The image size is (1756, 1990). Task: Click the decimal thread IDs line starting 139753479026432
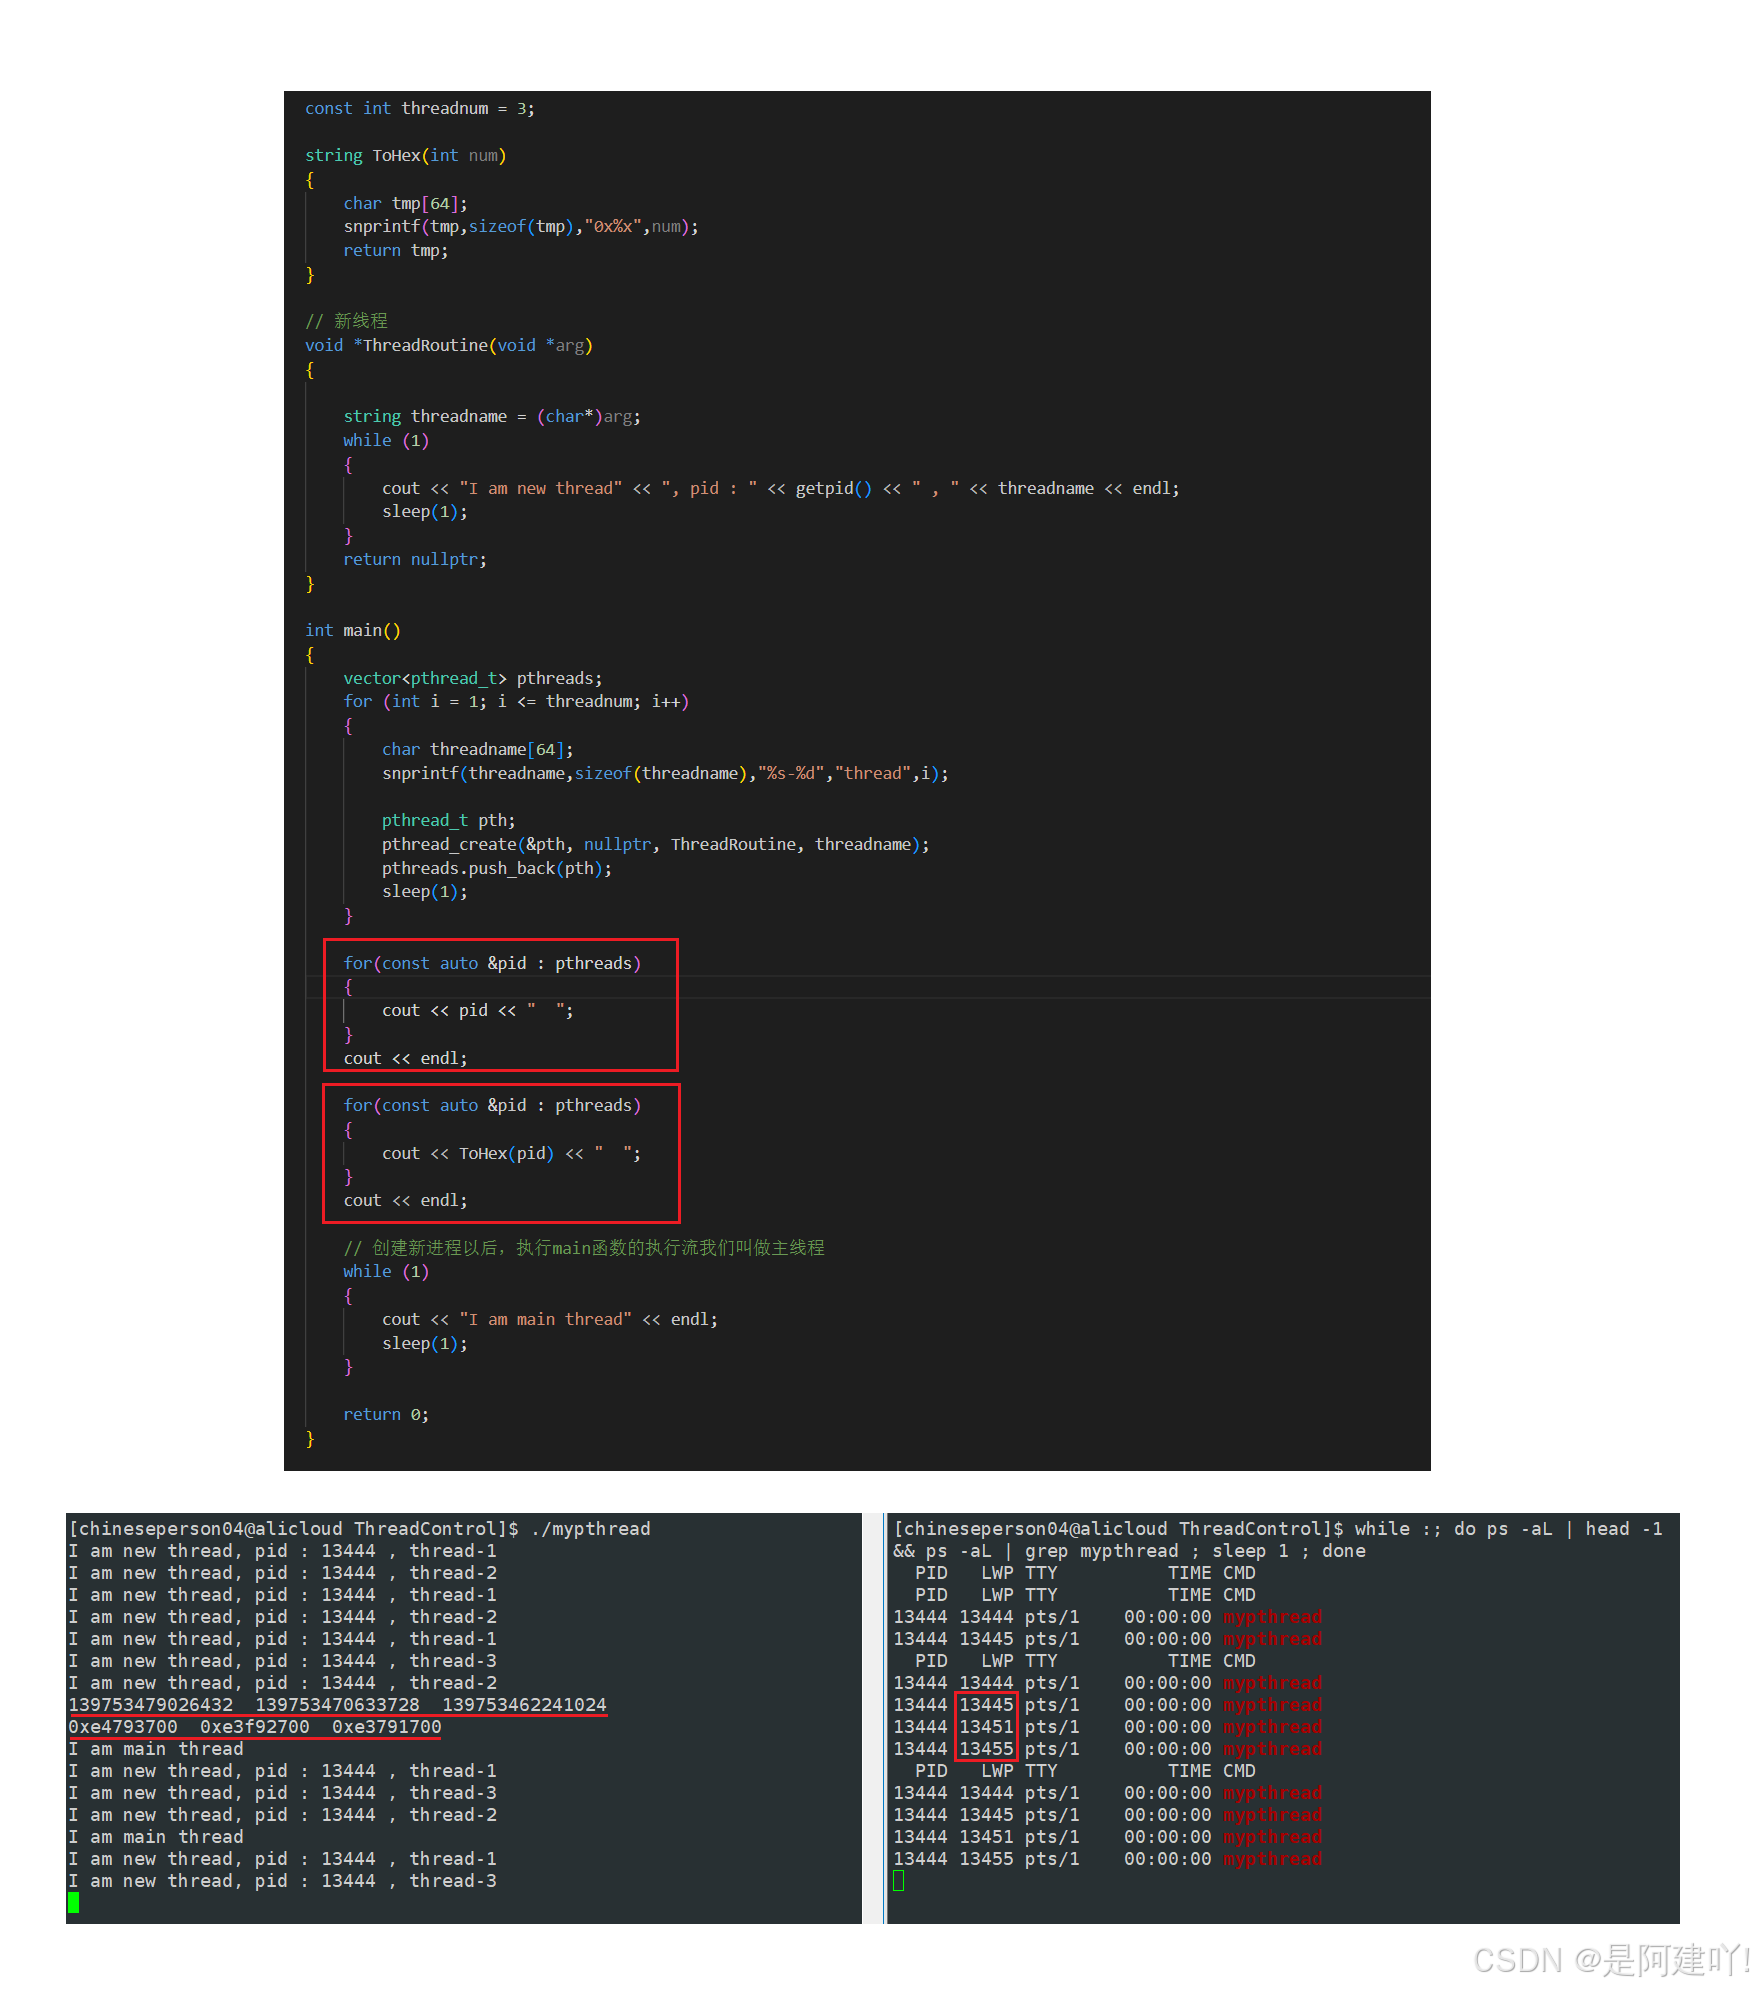click(337, 1704)
